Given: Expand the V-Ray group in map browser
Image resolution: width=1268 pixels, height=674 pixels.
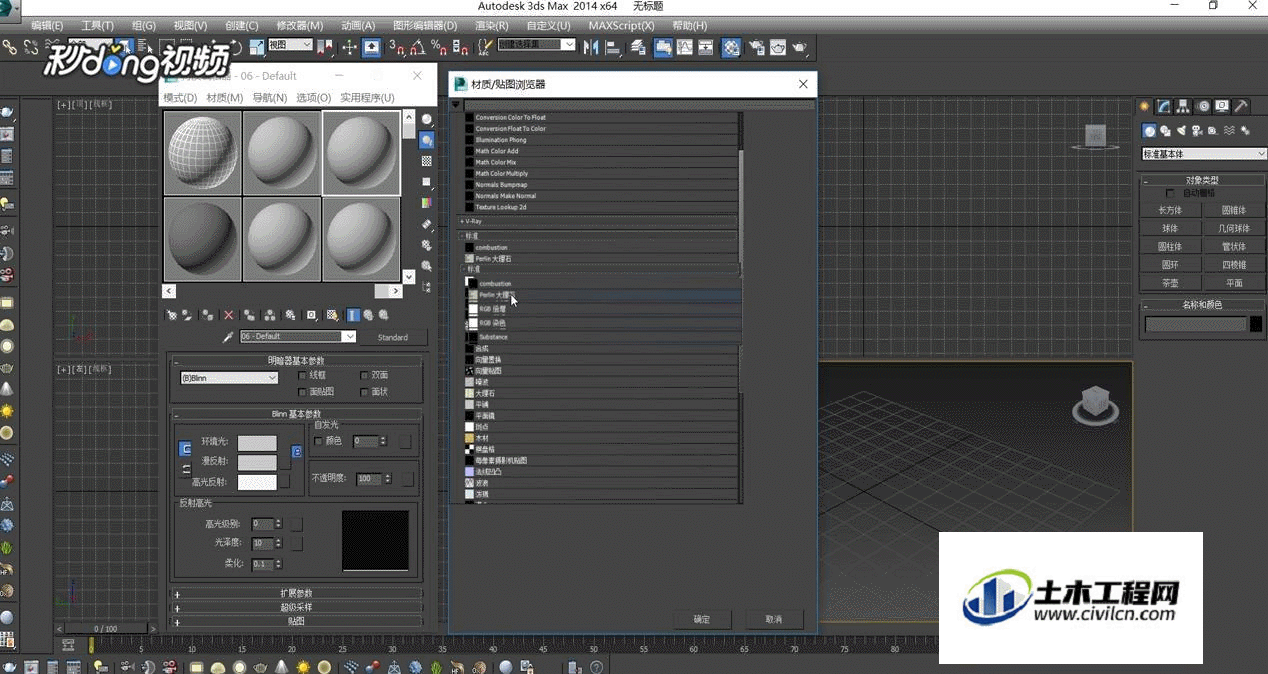Looking at the screenshot, I should click(598, 221).
